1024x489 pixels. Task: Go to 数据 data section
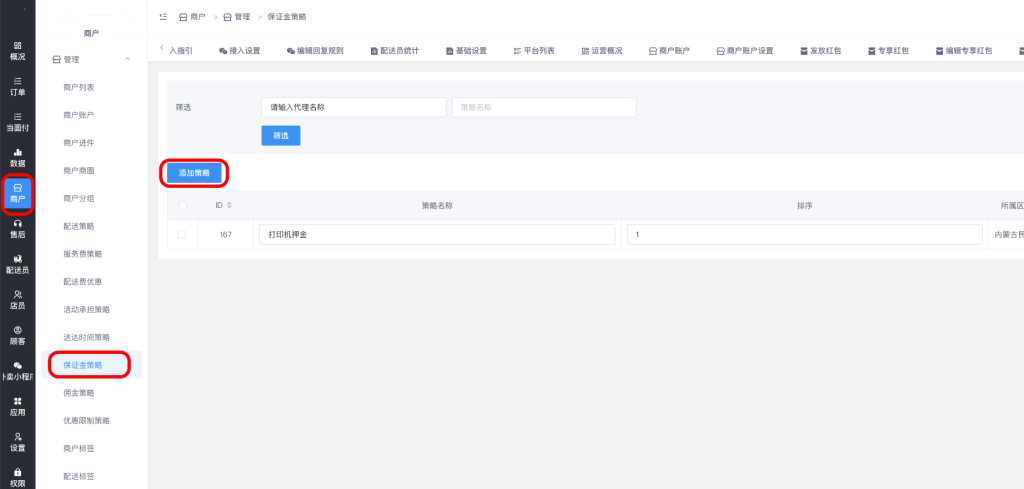coord(17,157)
